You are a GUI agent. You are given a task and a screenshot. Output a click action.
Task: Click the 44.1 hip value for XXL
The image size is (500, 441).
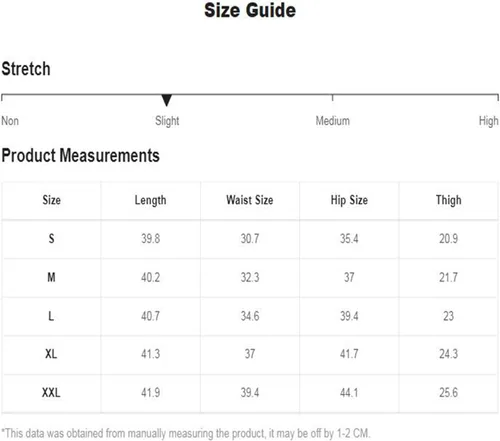point(349,393)
